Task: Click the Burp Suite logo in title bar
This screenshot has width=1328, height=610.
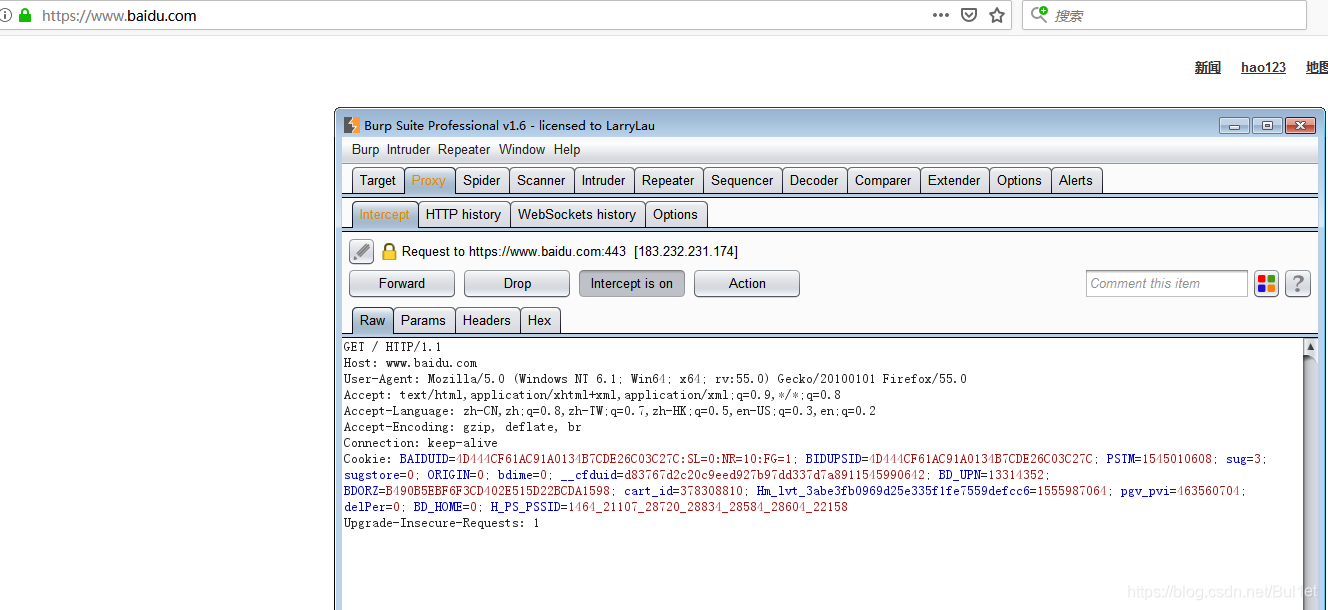Action: click(352, 125)
